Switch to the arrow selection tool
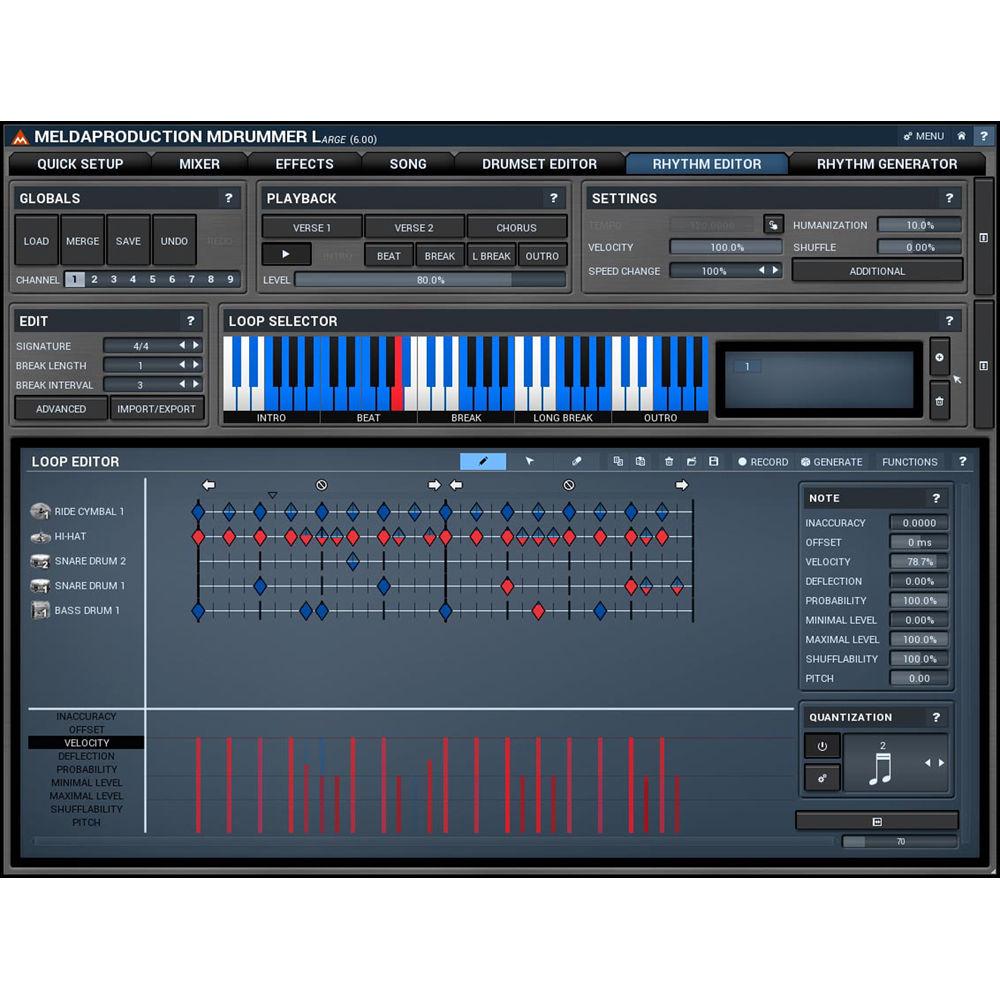The width and height of the screenshot is (1000, 1000). 529,461
